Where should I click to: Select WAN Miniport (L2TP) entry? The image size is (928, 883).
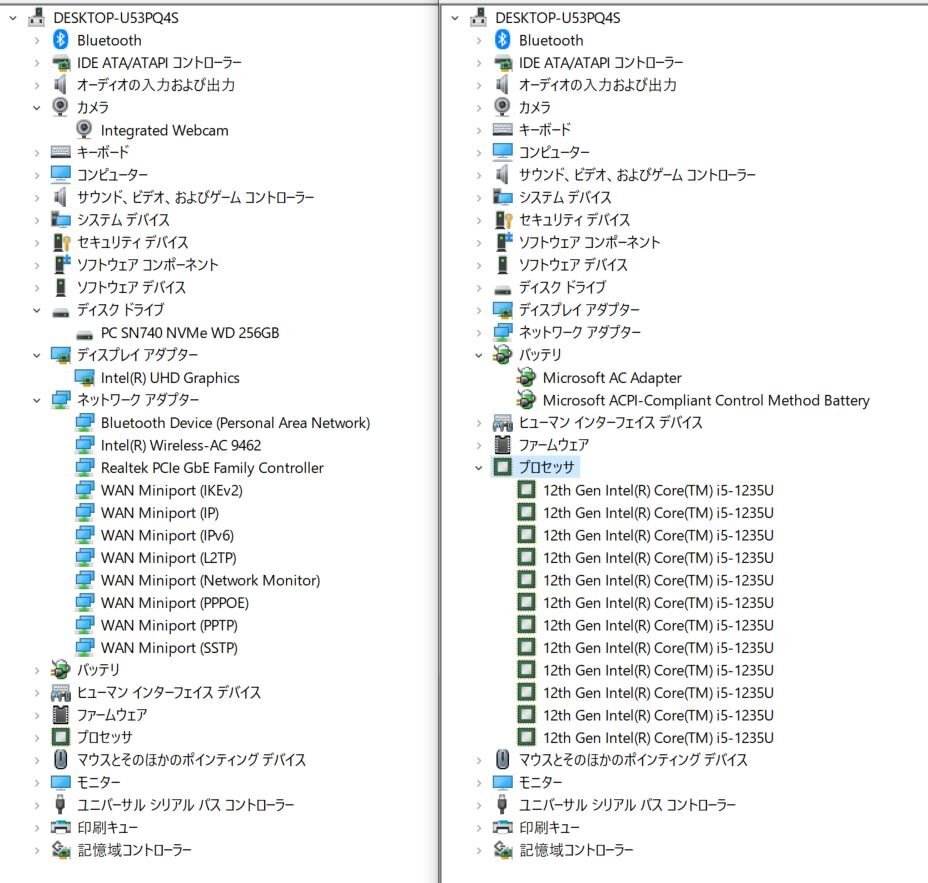(x=169, y=557)
